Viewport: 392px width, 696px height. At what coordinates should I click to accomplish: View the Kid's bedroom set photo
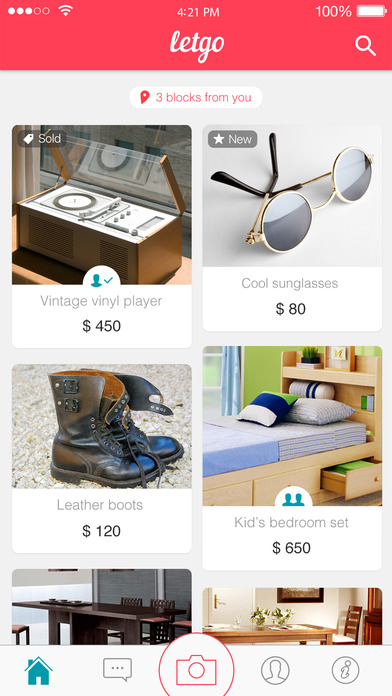(292, 426)
